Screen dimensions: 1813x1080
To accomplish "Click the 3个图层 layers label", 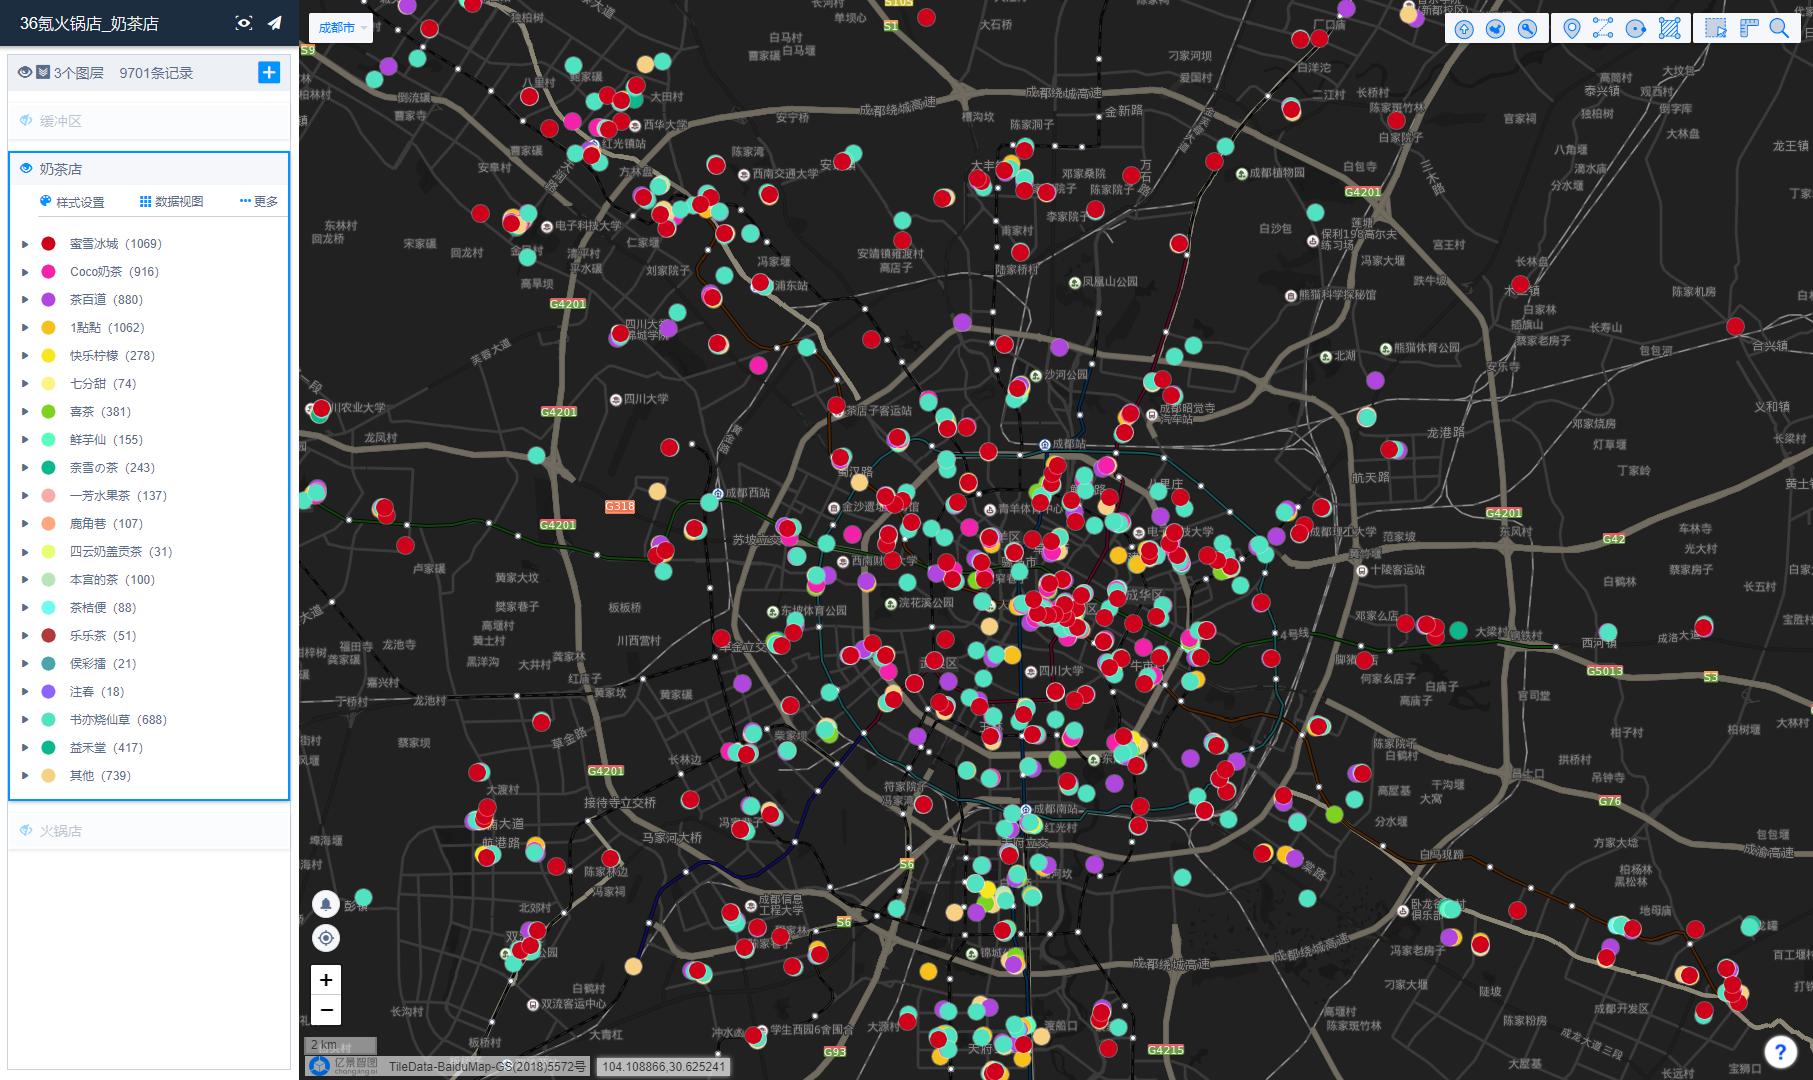I will point(79,73).
